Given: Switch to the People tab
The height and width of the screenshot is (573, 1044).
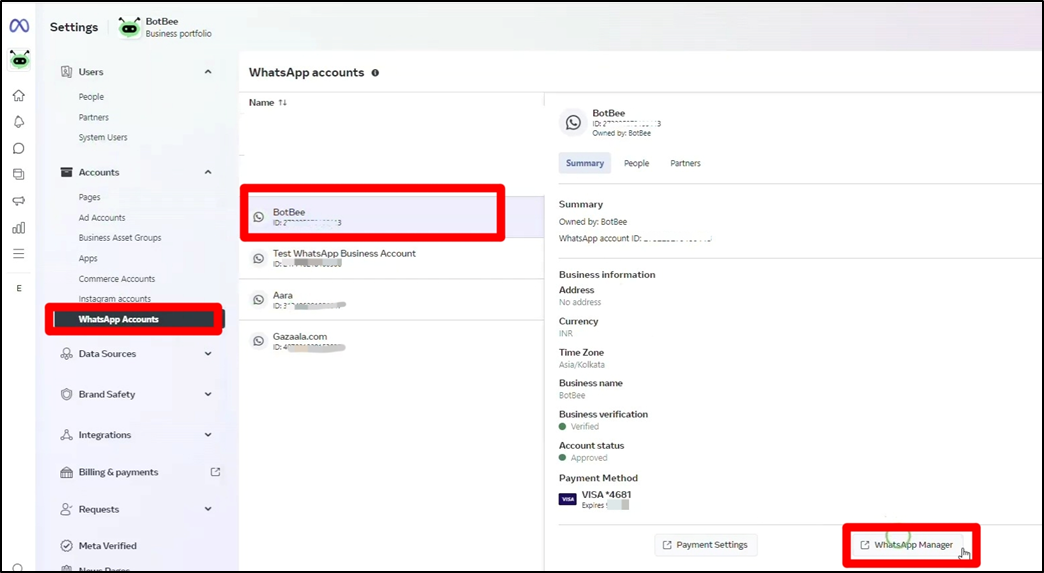Looking at the screenshot, I should (636, 163).
